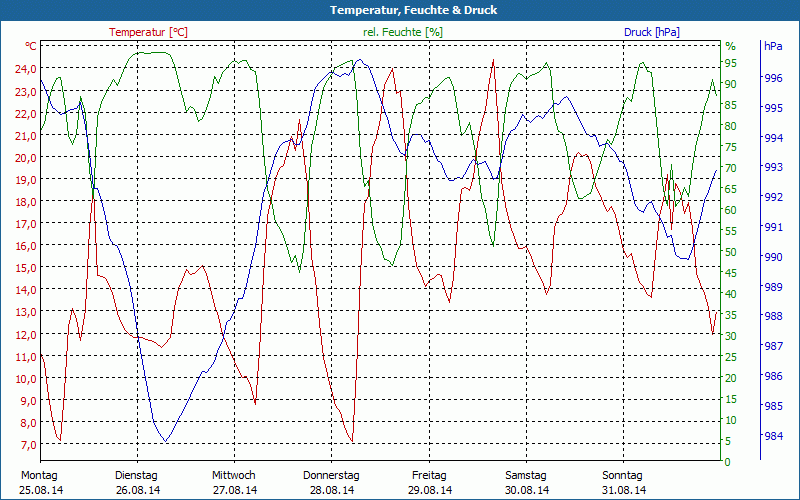The height and width of the screenshot is (500, 800).
Task: Click the date '26.08.14'
Action: pyautogui.click(x=138, y=490)
